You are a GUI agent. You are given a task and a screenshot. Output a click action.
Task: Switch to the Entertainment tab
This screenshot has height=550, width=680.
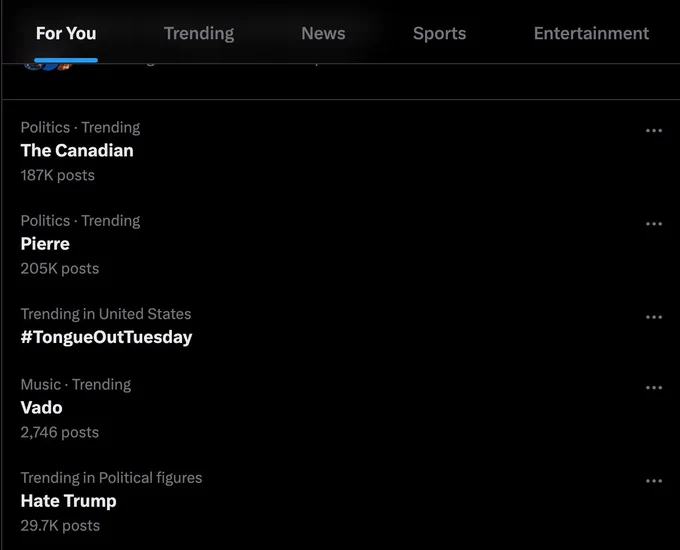(591, 34)
